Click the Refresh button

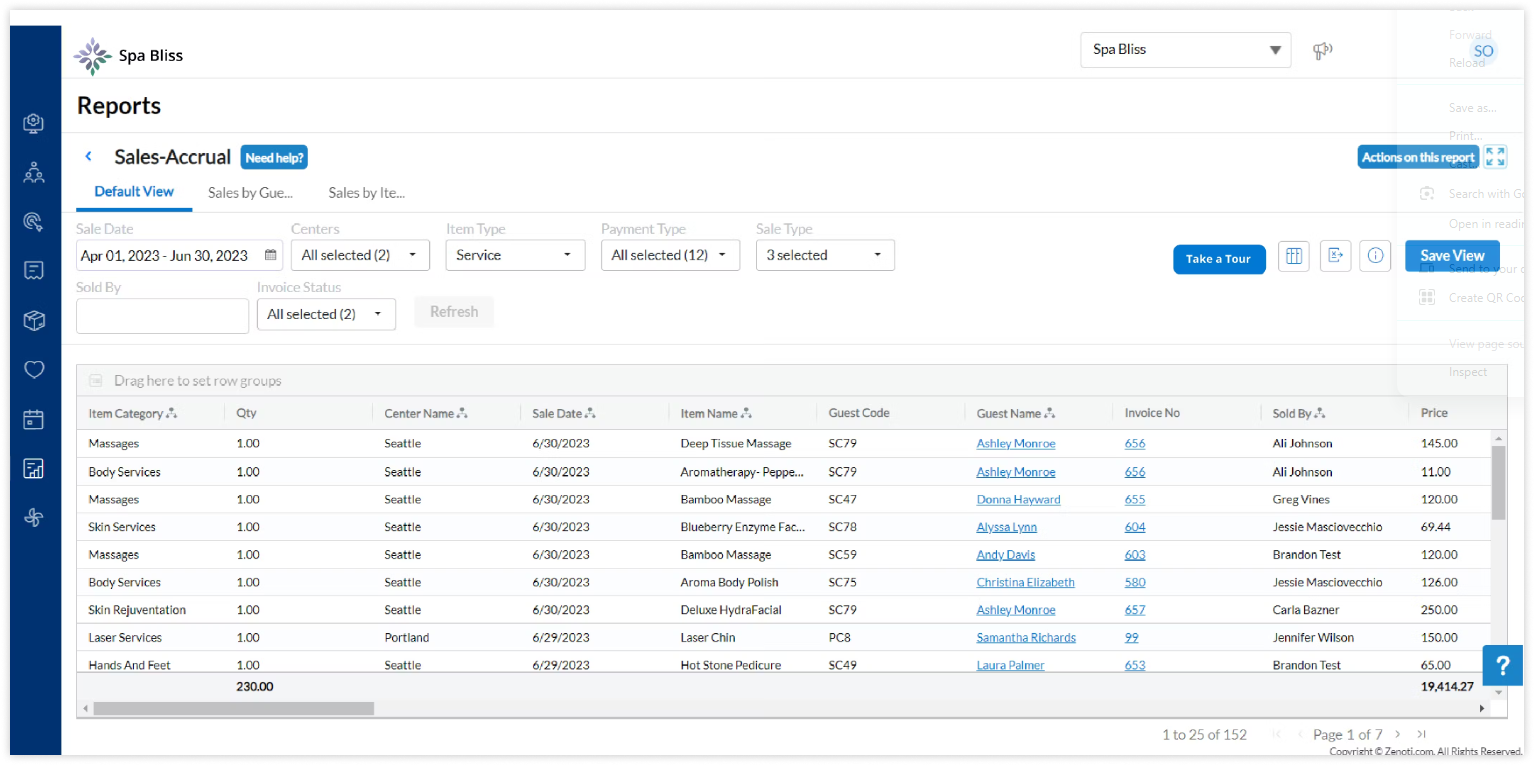pyautogui.click(x=454, y=312)
